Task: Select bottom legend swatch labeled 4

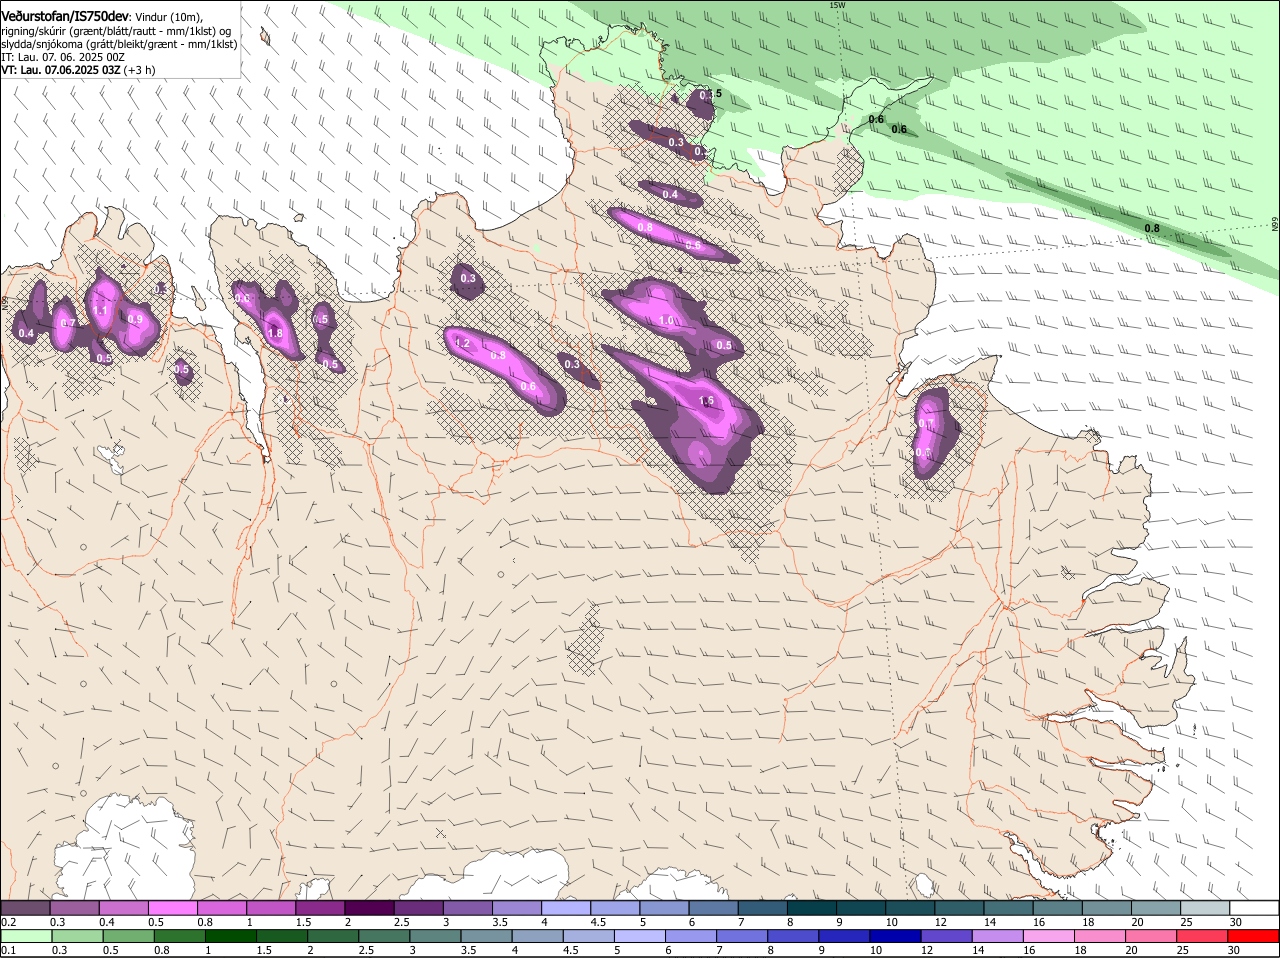Action: (538, 936)
